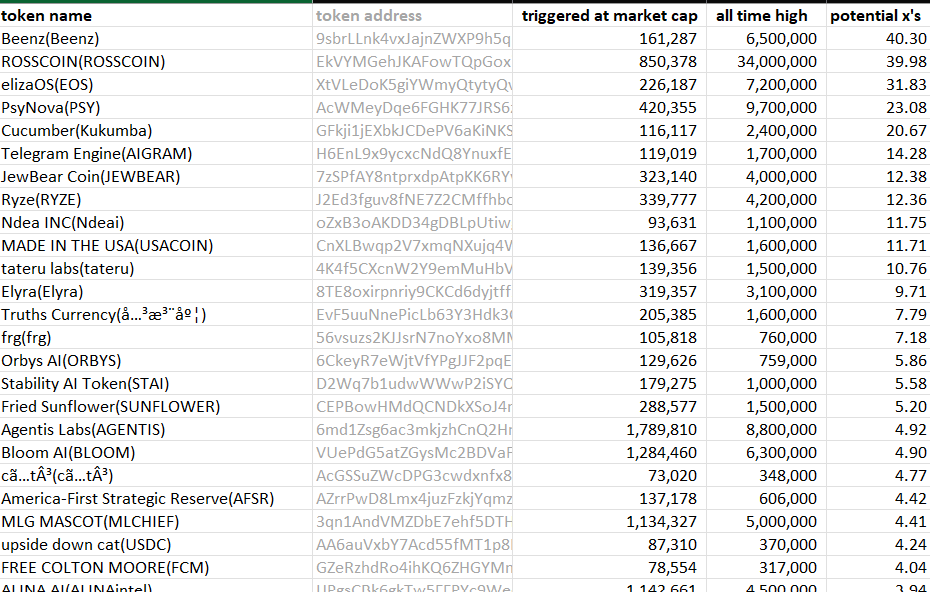Select the Ryze(RYZE) cell
Viewport: 930px width, 592px height.
pyautogui.click(x=156, y=200)
